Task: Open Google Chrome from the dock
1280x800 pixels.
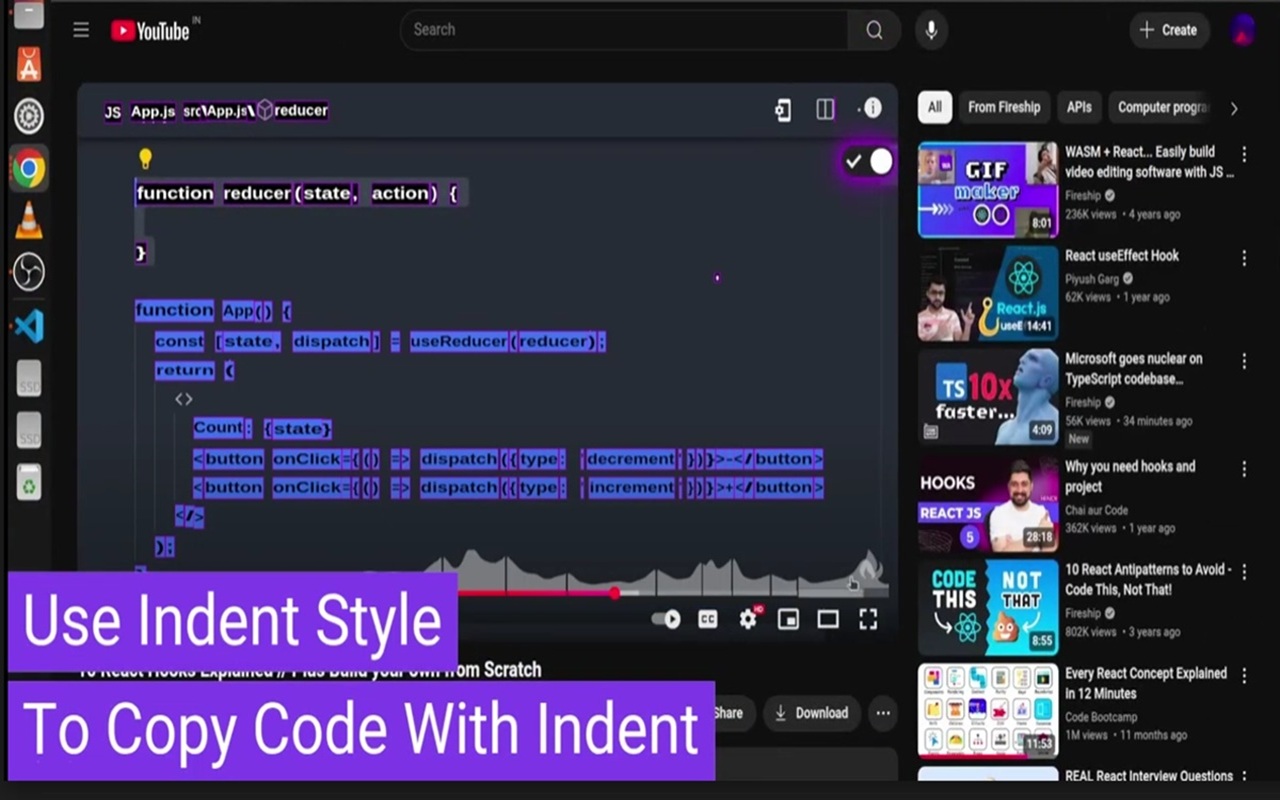Action: click(29, 168)
